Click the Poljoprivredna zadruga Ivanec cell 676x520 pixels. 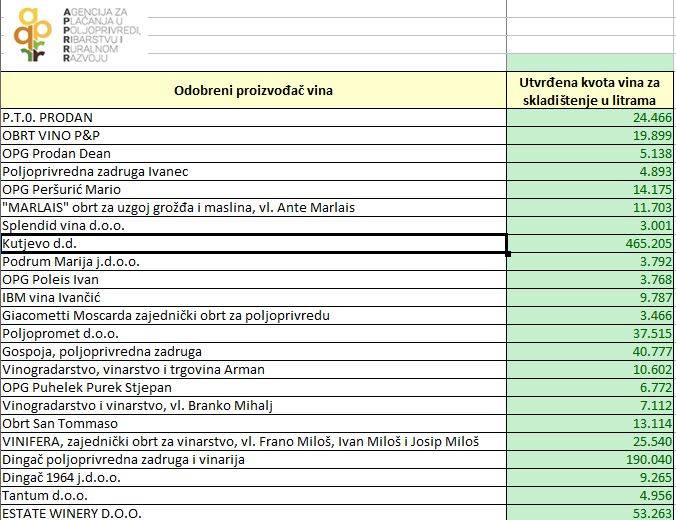253,172
